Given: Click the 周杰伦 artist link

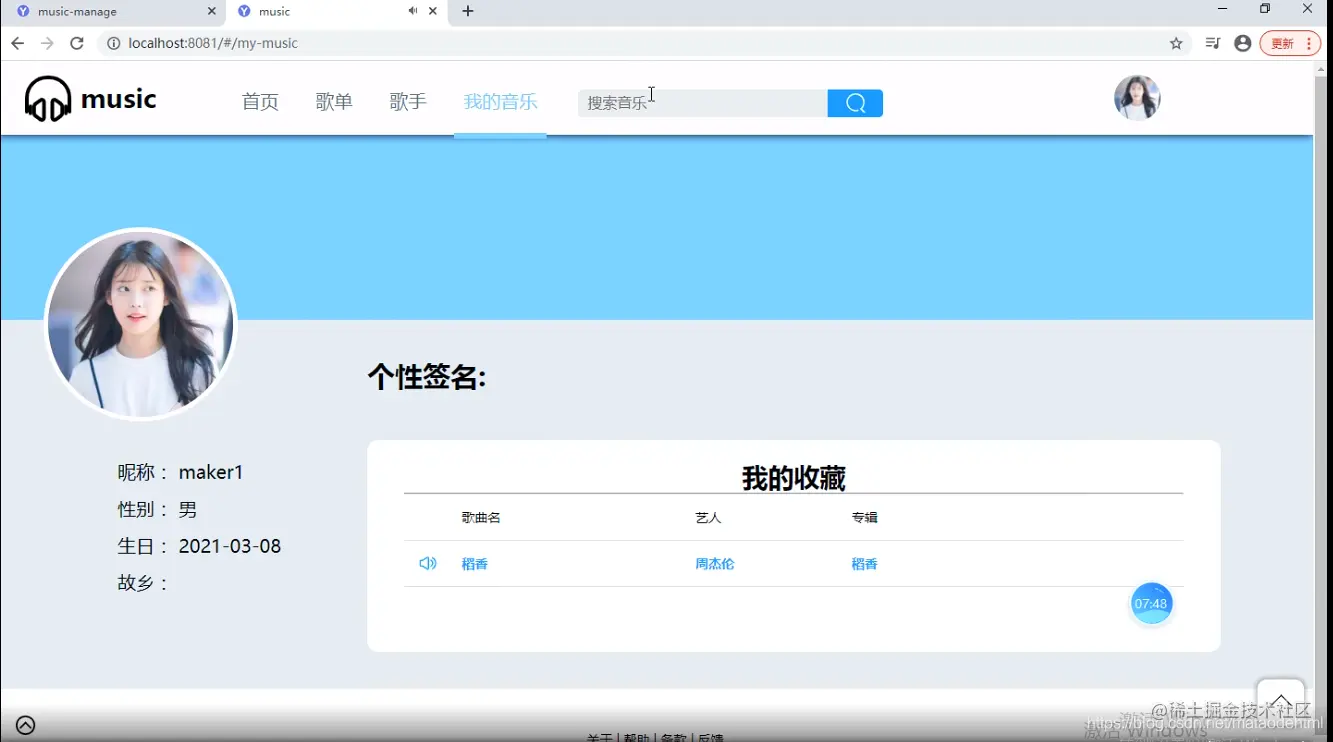Looking at the screenshot, I should [714, 563].
